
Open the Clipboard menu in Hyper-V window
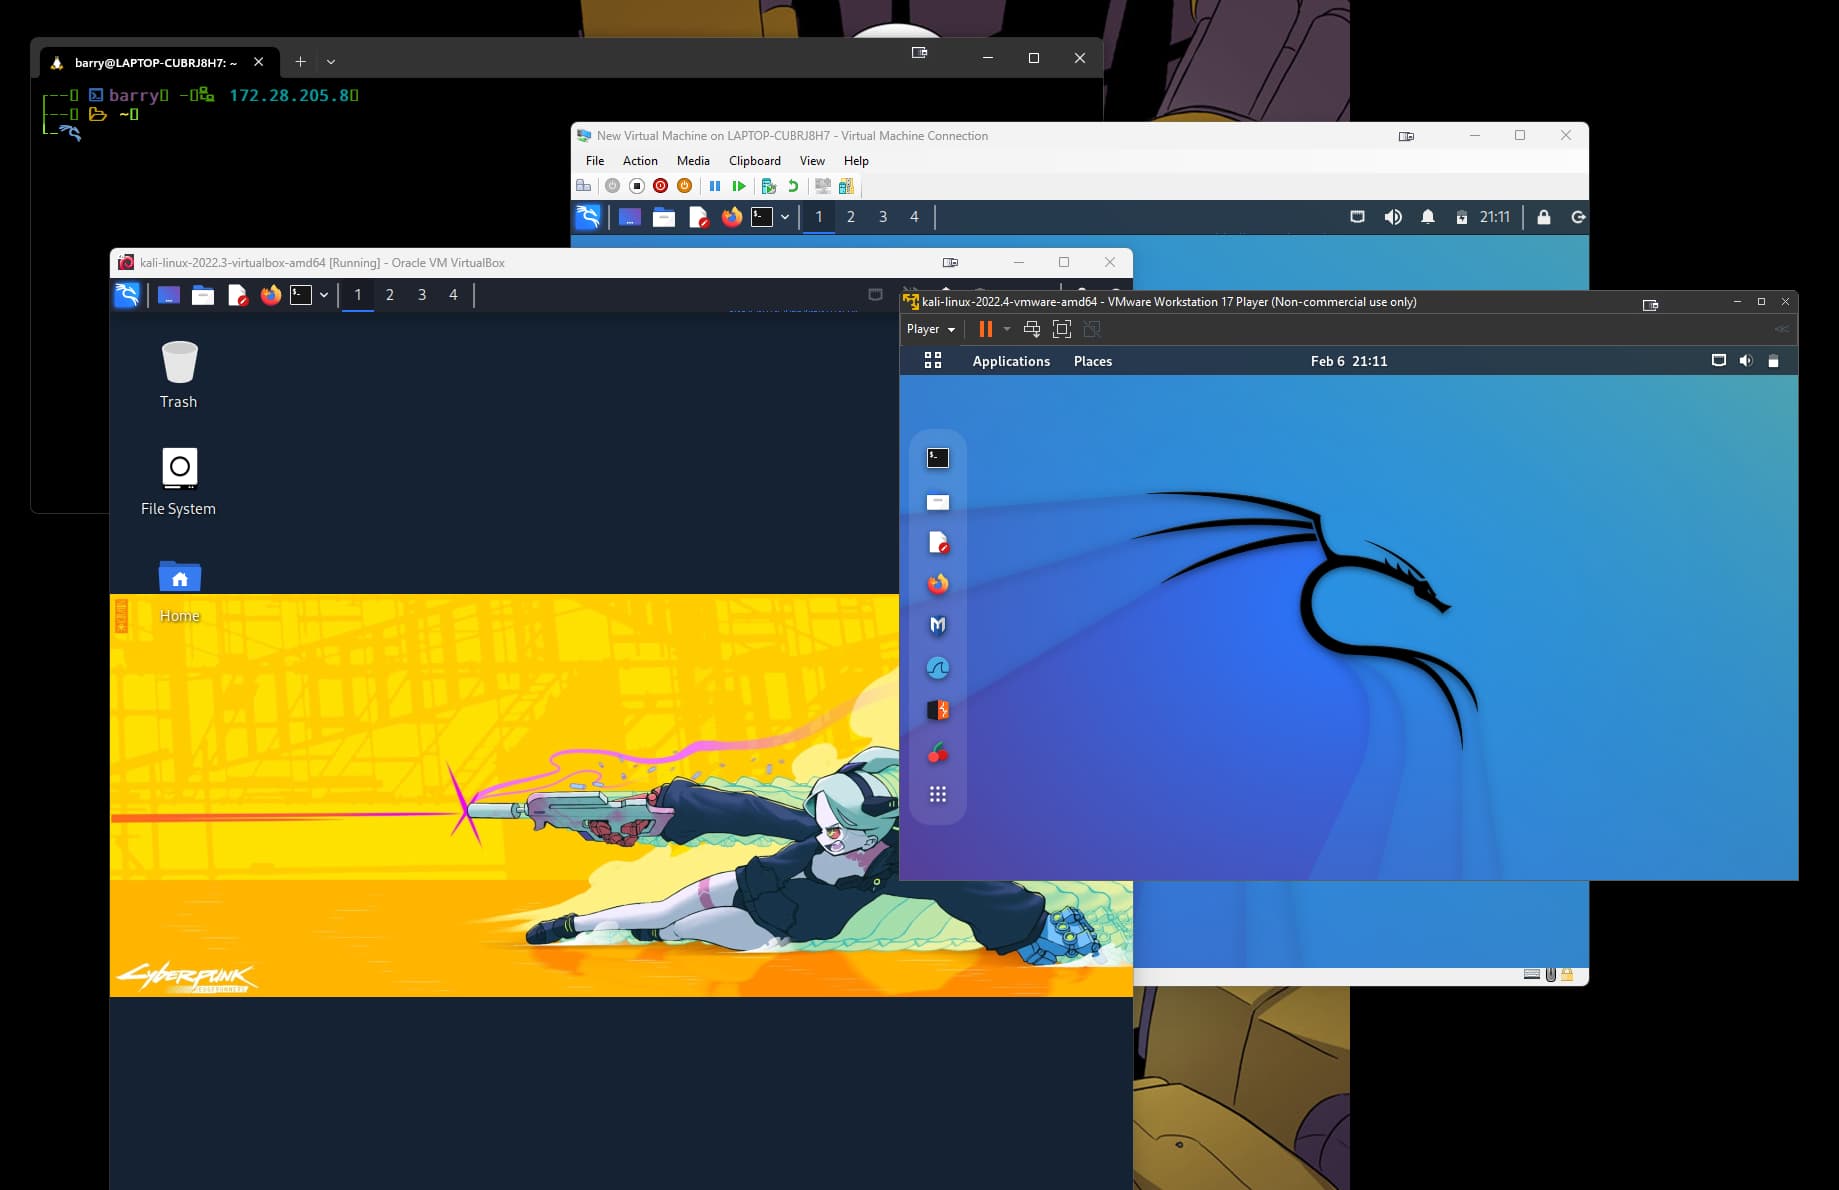754,161
